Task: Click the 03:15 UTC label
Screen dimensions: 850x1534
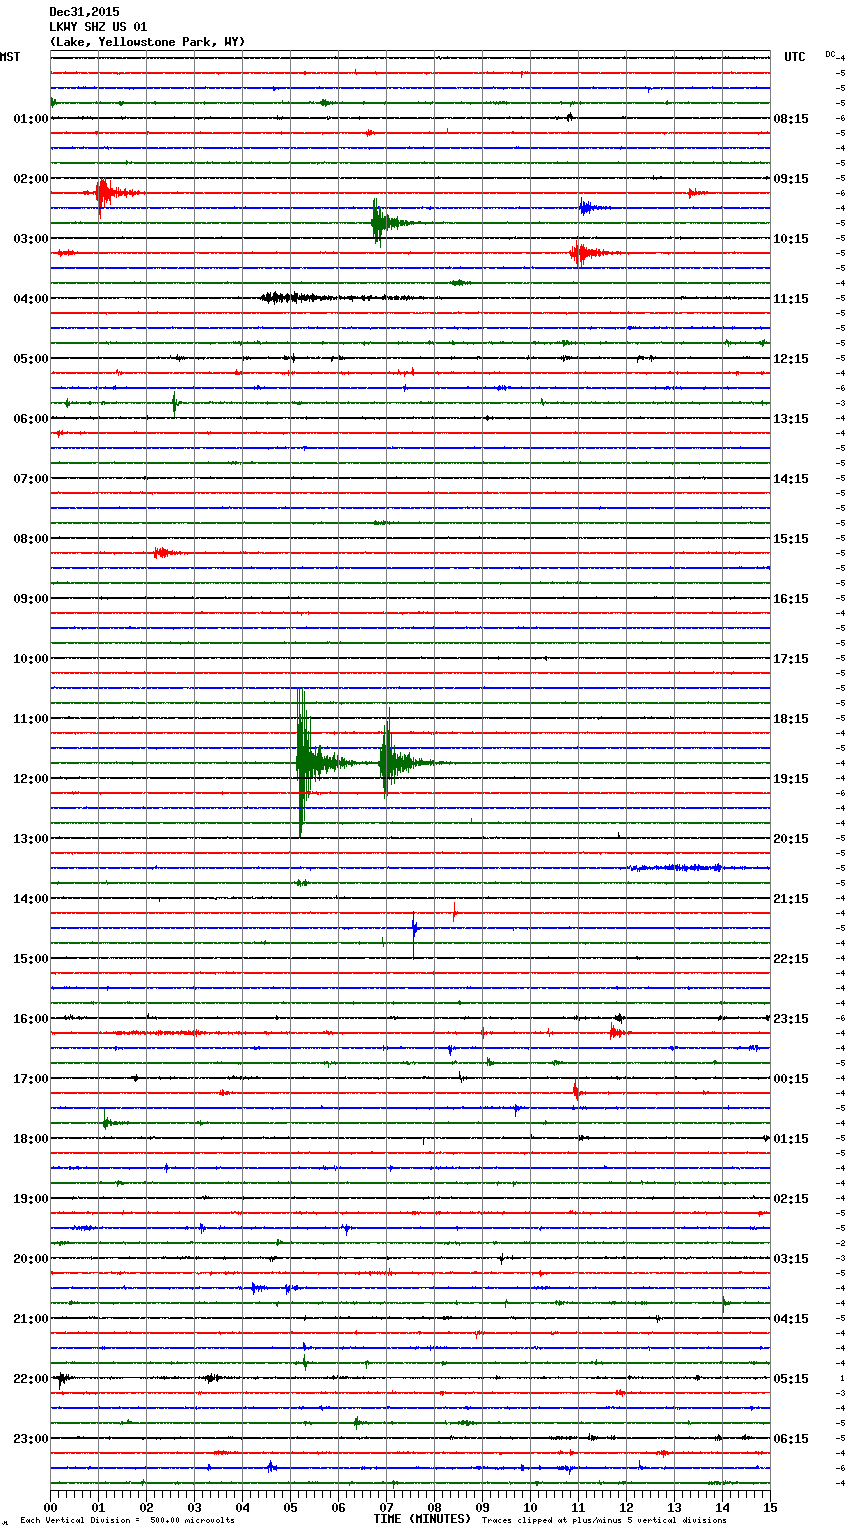Action: [x=791, y=1259]
